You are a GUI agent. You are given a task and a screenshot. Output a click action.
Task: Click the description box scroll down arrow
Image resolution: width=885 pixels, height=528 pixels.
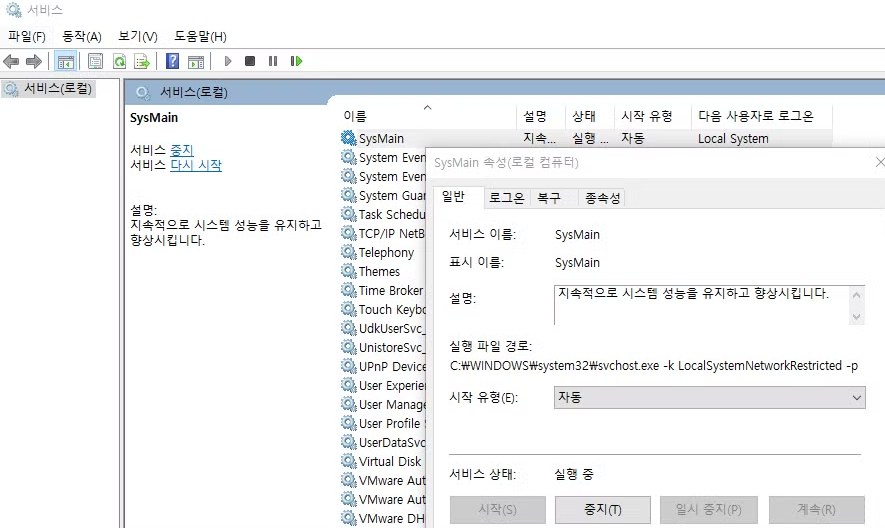coord(856,317)
